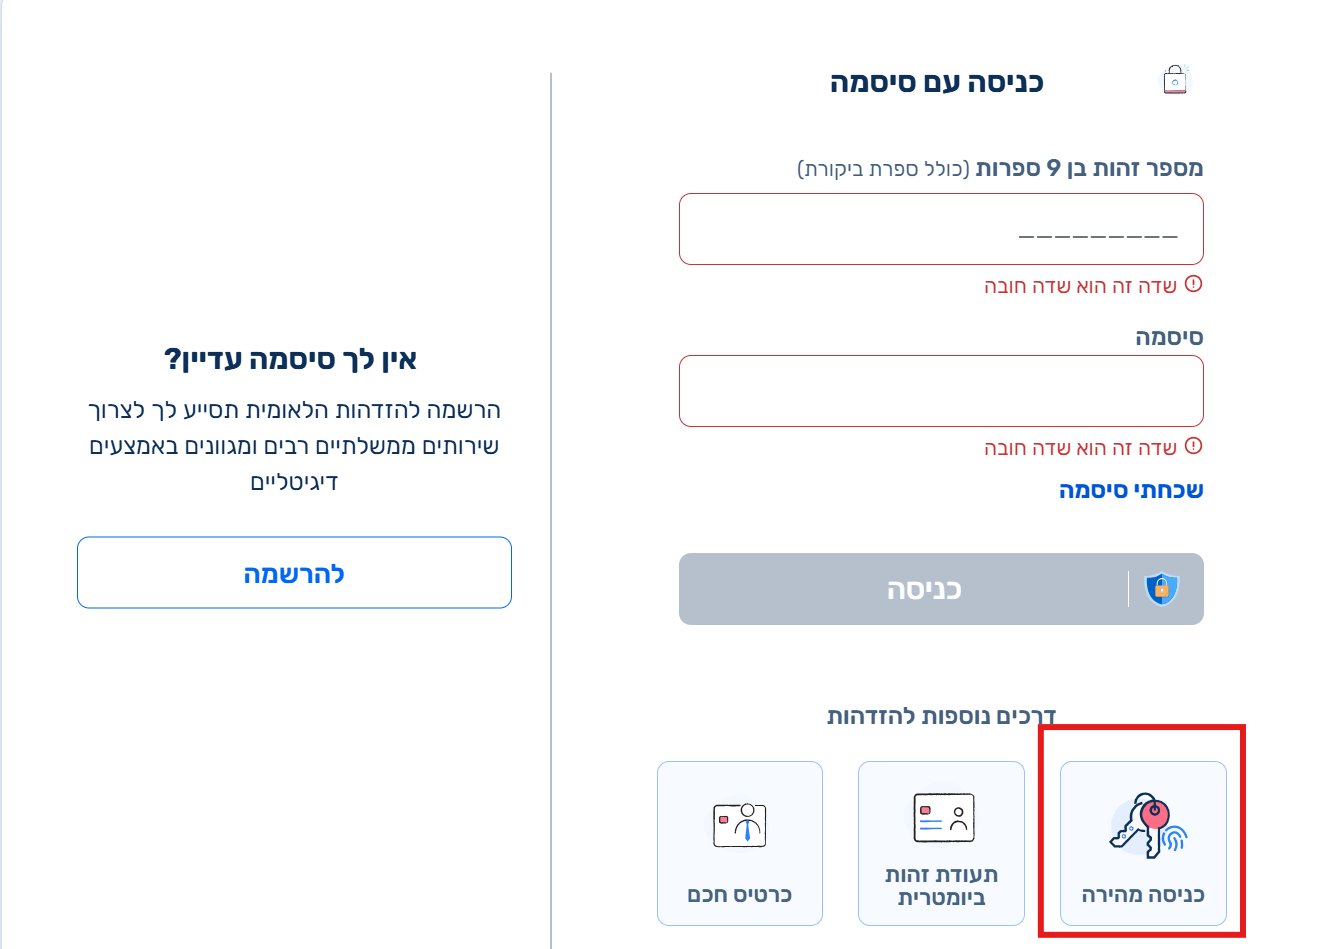Focus the 9-digit ID number input field
Image resolution: width=1317 pixels, height=949 pixels.
pos(940,229)
